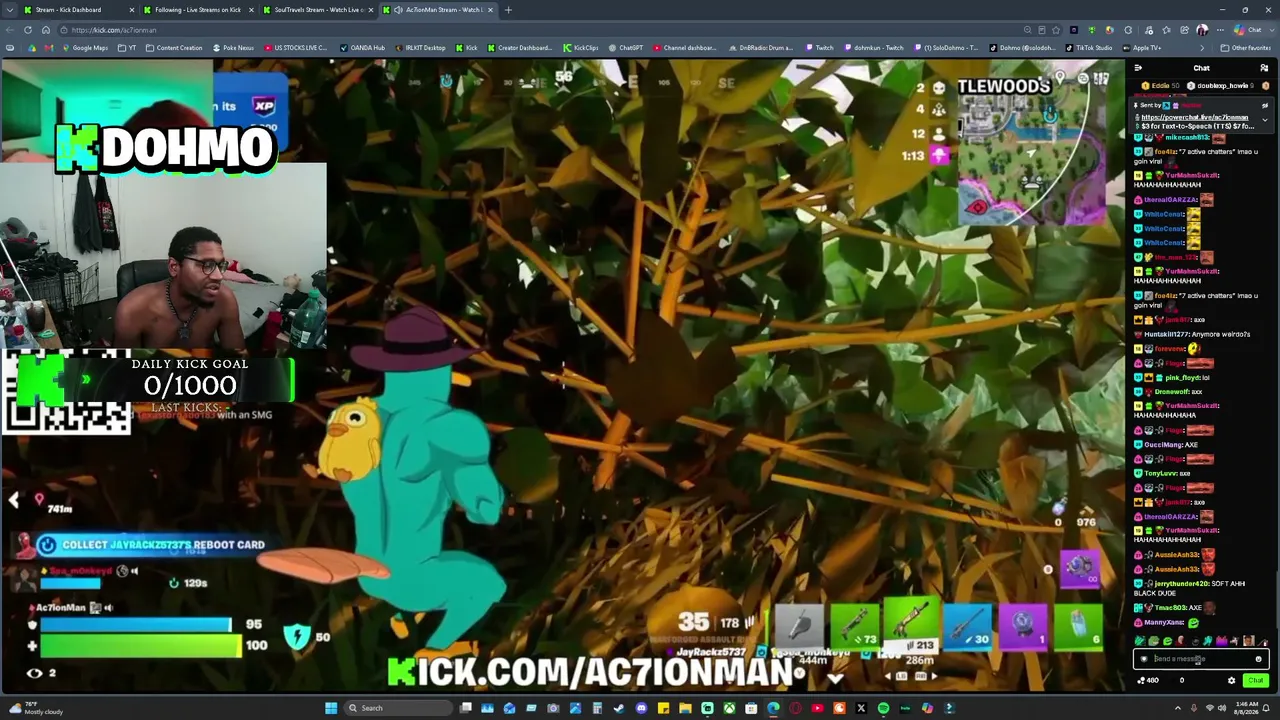Open the X app on taskbar
The height and width of the screenshot is (720, 1280).
pyautogui.click(x=861, y=708)
